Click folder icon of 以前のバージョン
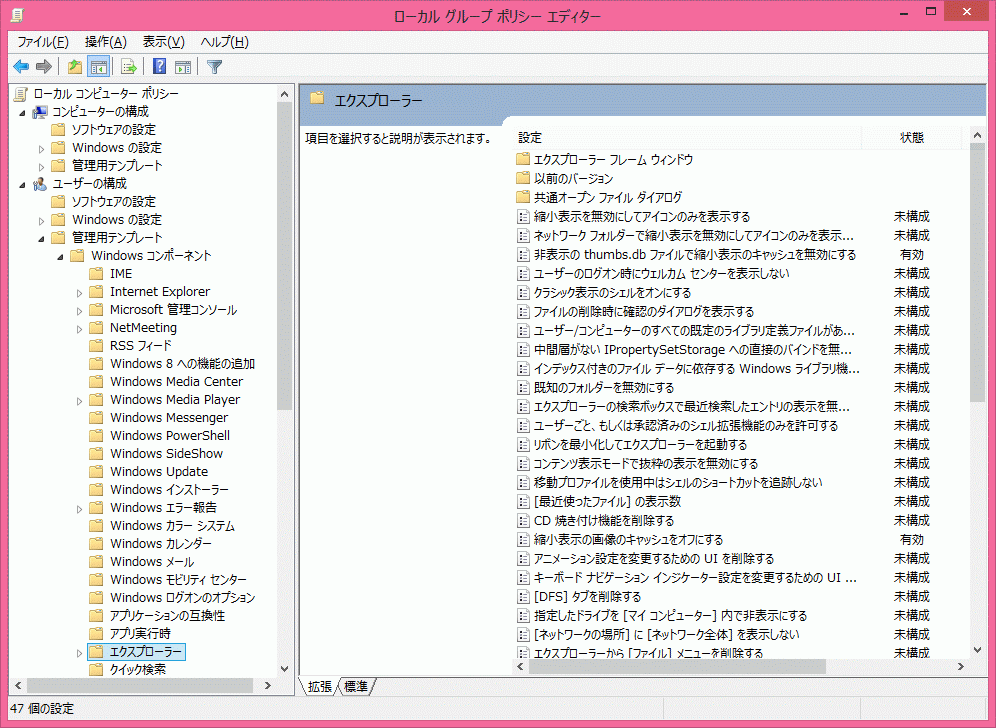The width and height of the screenshot is (996, 728). [x=523, y=178]
